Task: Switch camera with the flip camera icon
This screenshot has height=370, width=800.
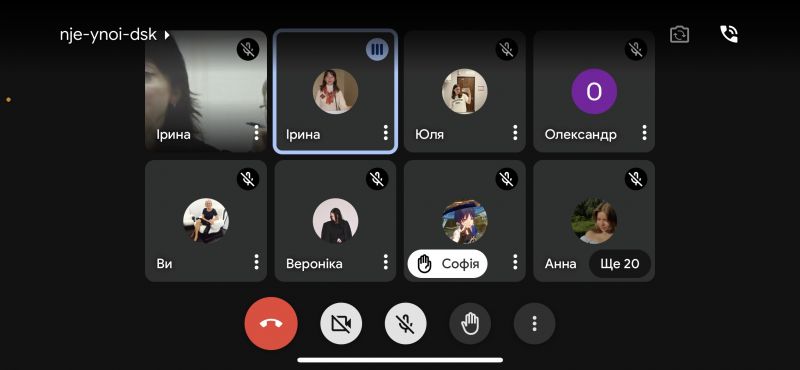Action: coord(679,34)
